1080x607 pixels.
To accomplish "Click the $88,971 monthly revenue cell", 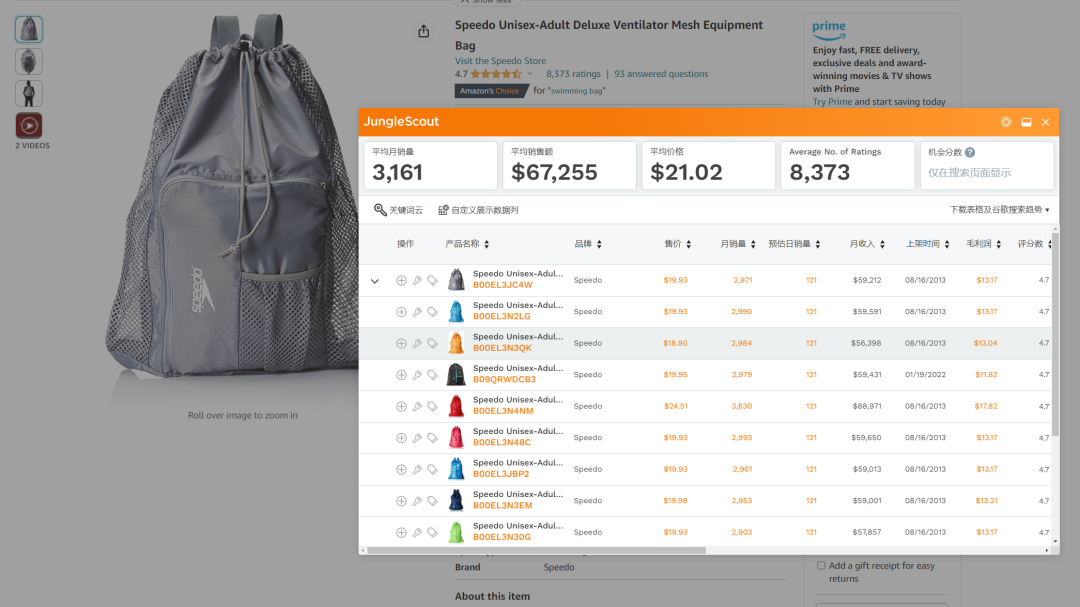I will [x=867, y=407].
